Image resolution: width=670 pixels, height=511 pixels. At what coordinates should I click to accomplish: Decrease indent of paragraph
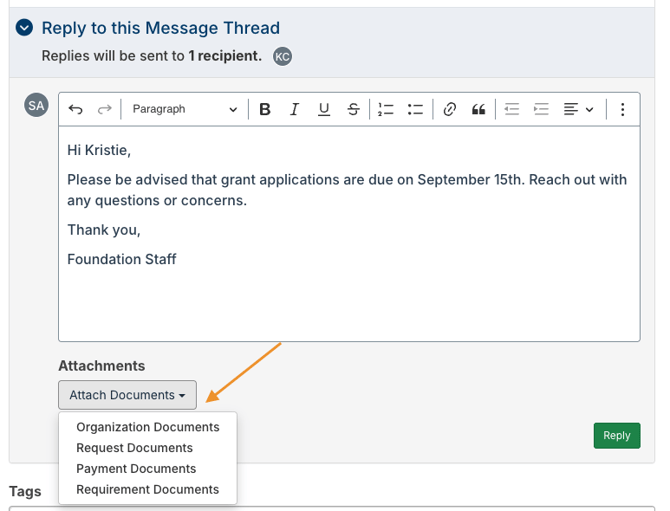(511, 109)
